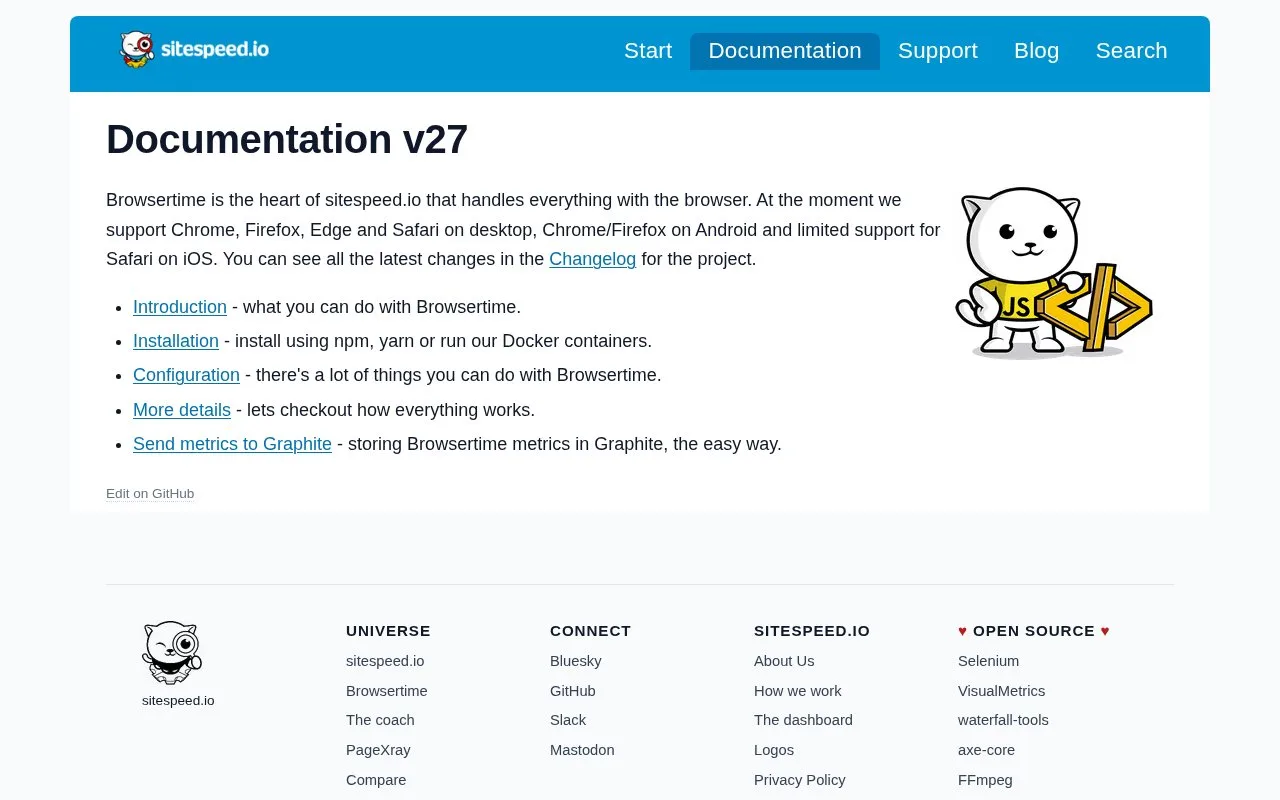Click waterfall-tools footer link

(x=1003, y=720)
